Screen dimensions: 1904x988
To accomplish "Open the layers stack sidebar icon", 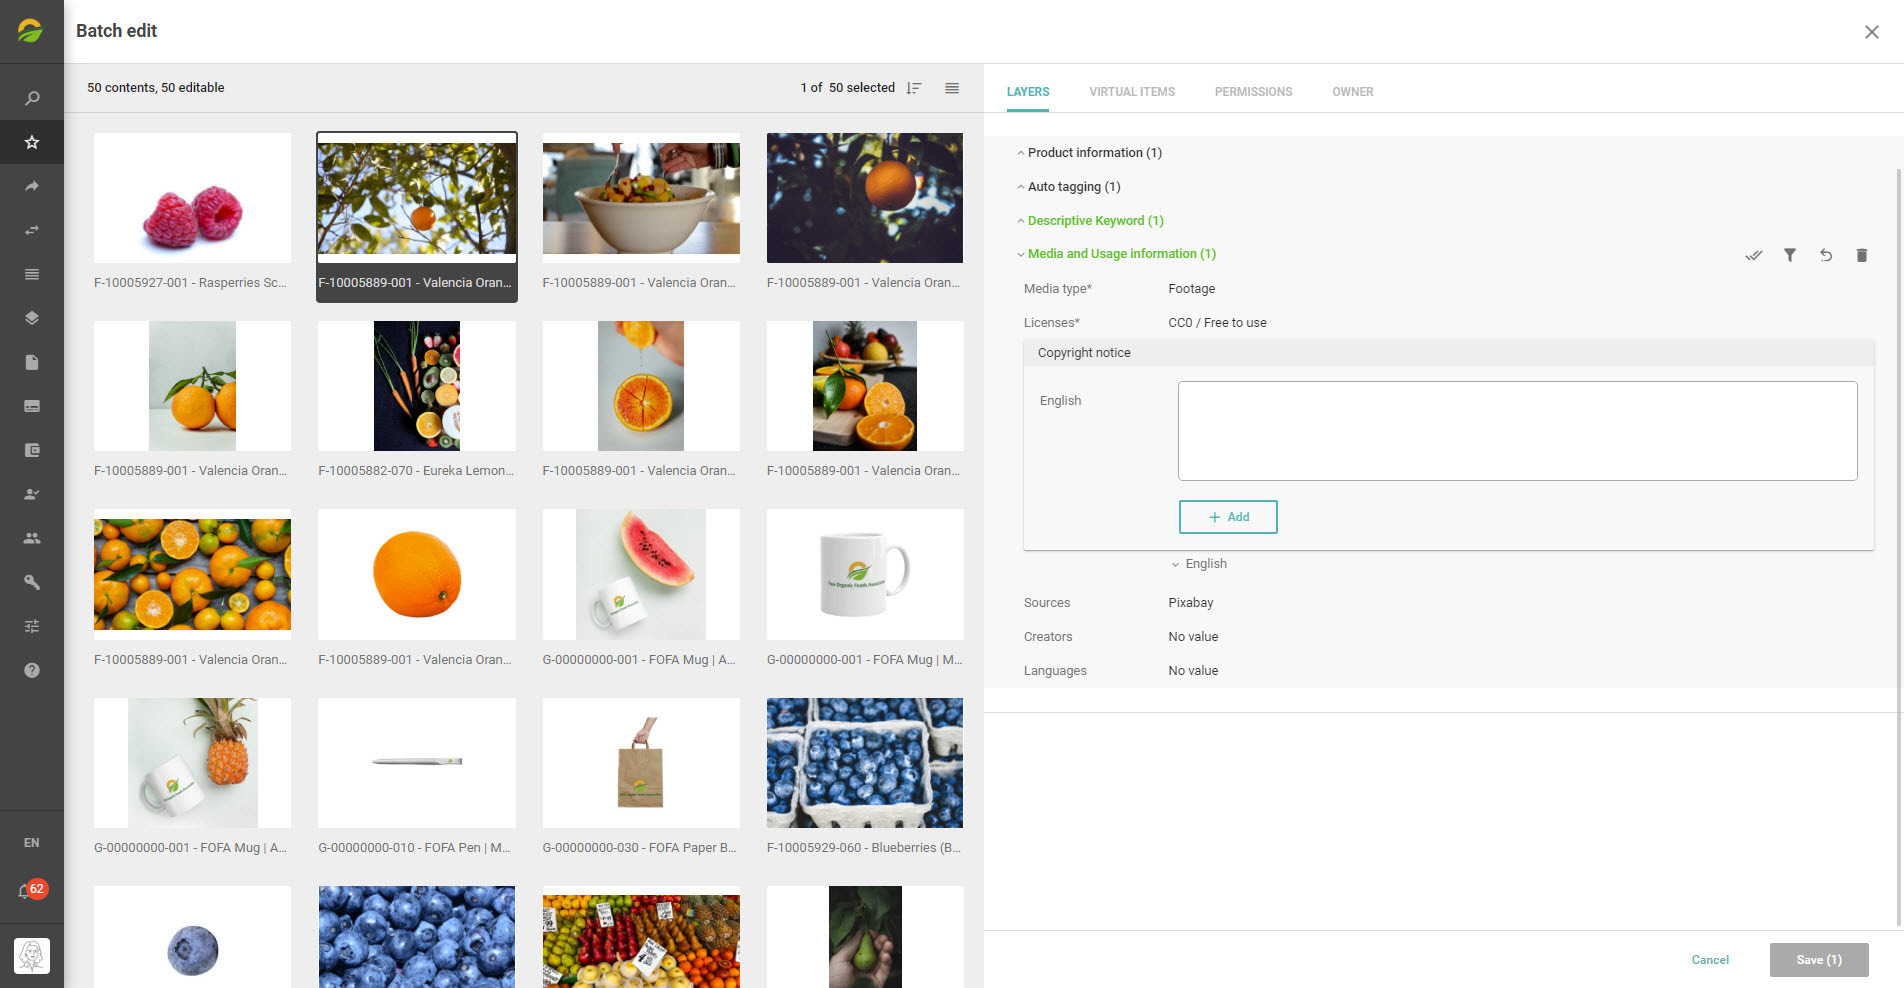I will tap(32, 318).
